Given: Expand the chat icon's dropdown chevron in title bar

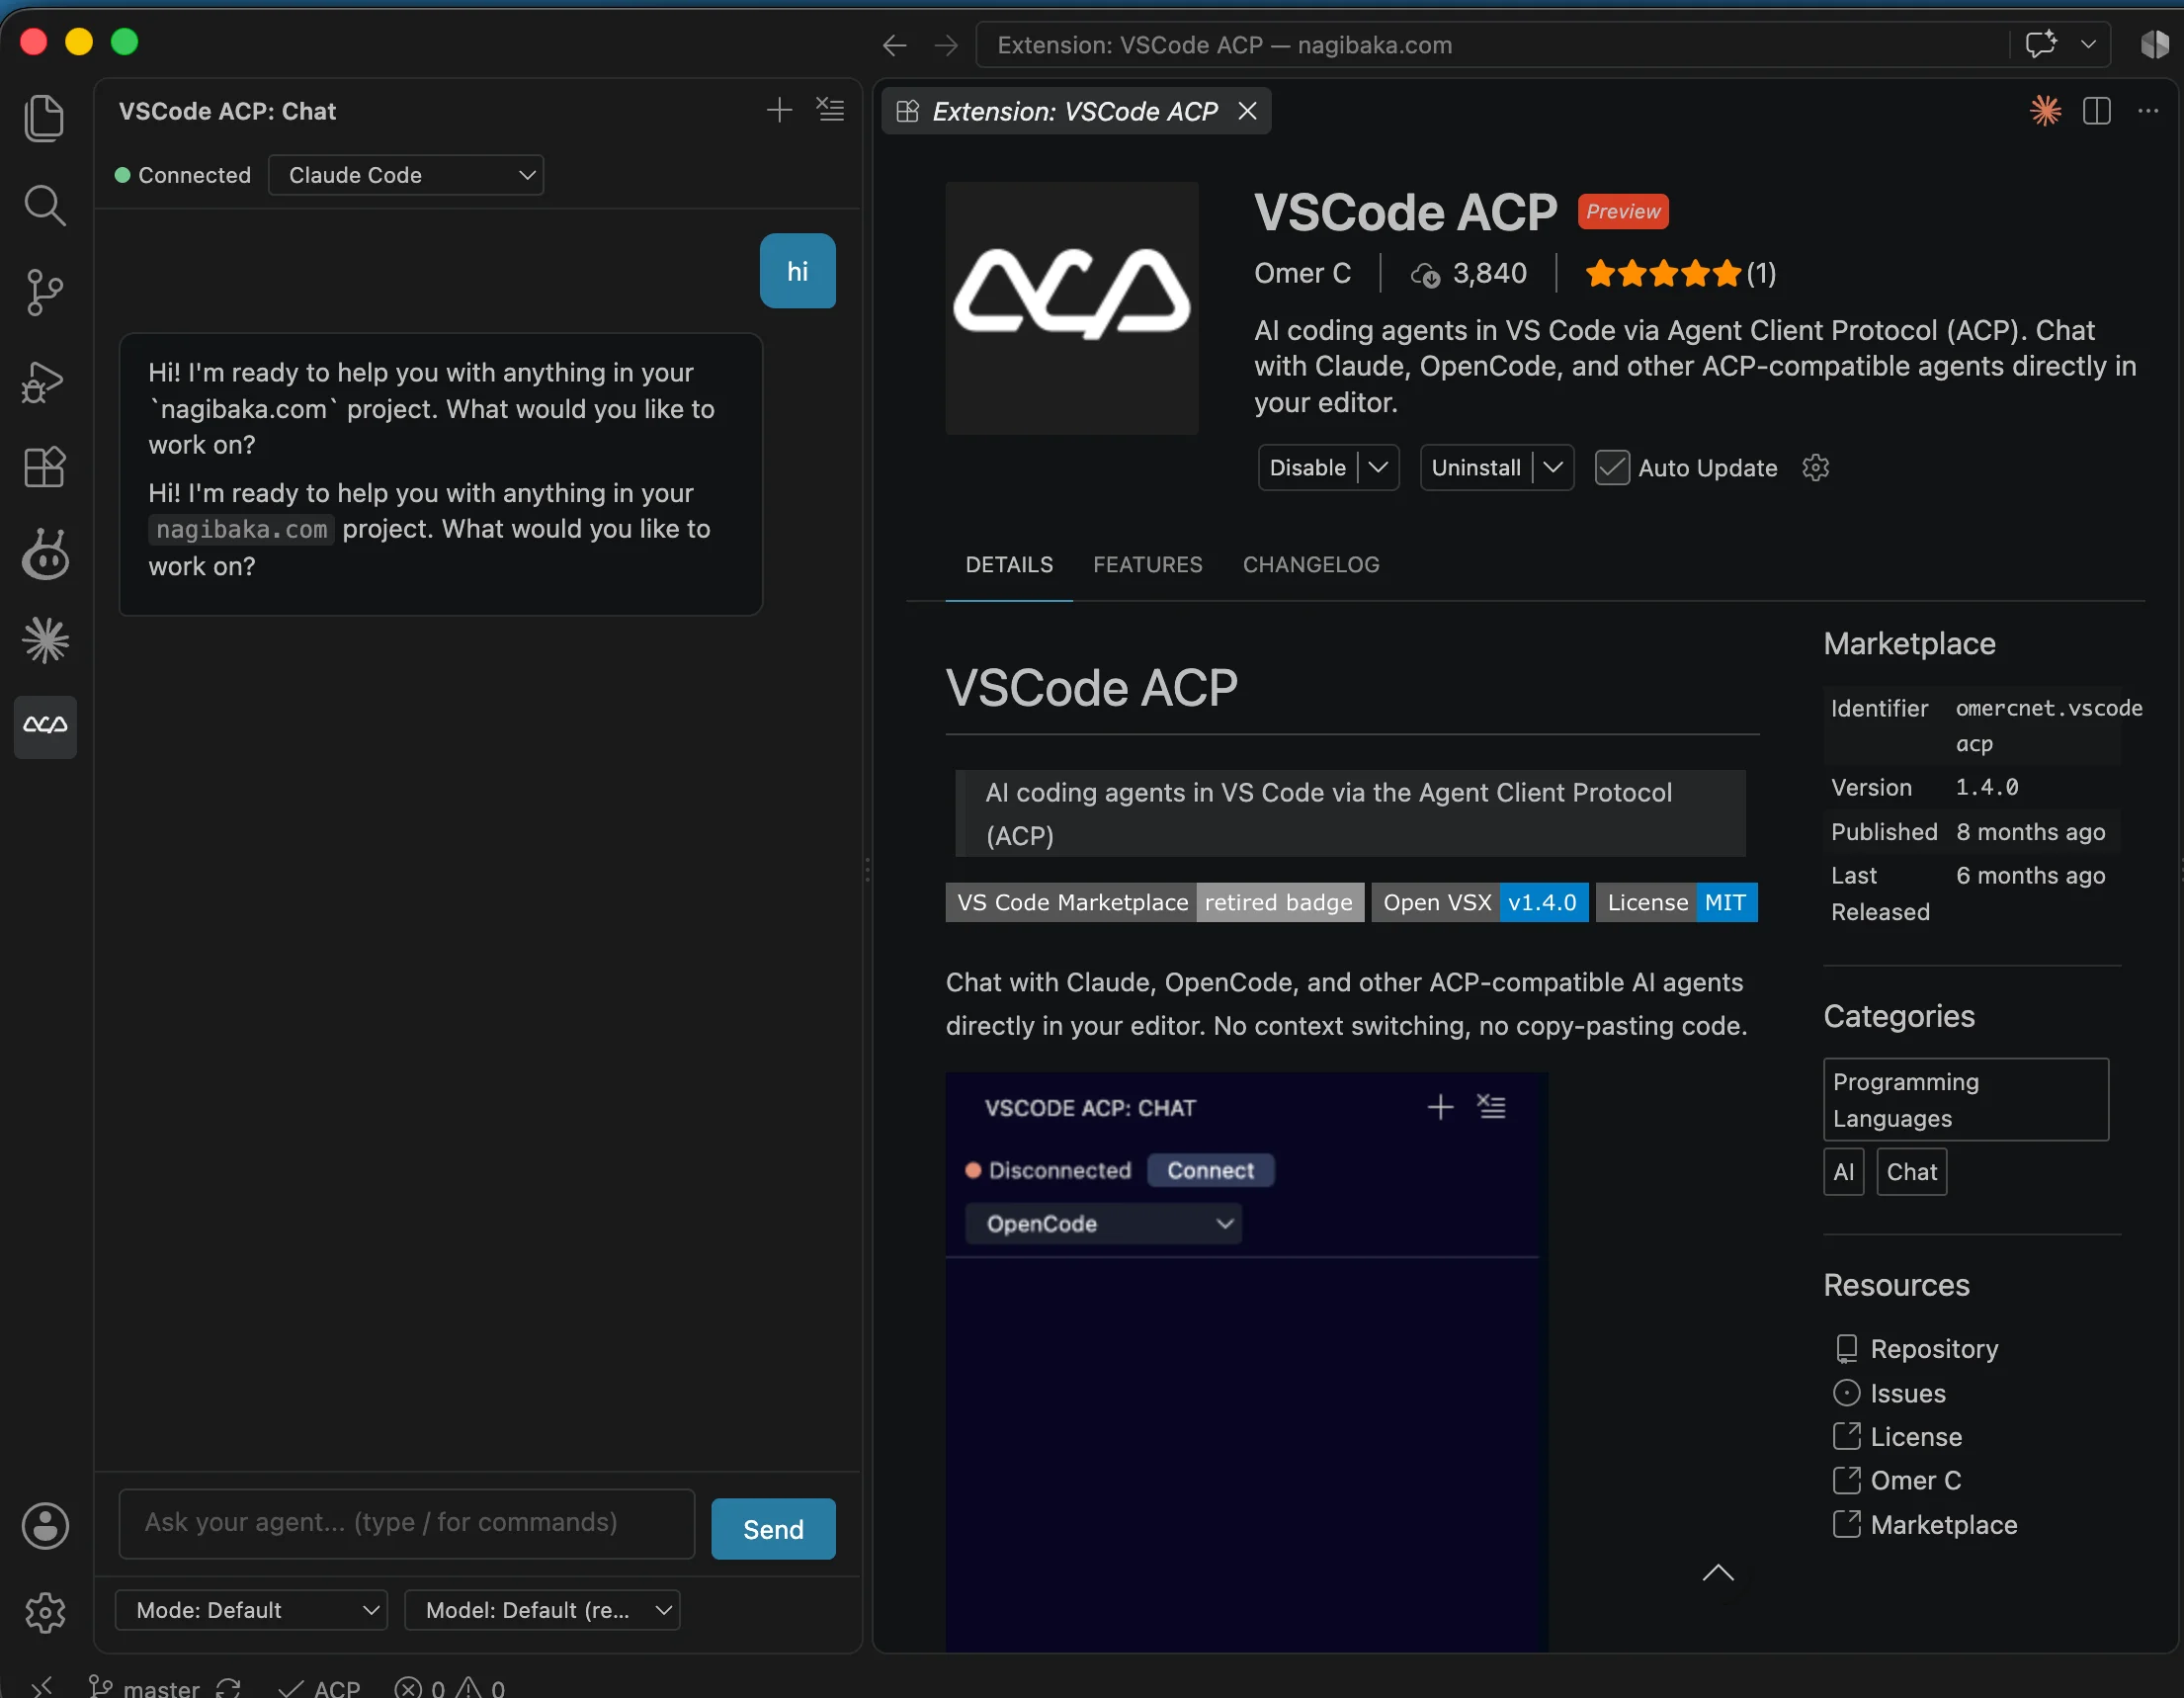Looking at the screenshot, I should 2088,45.
